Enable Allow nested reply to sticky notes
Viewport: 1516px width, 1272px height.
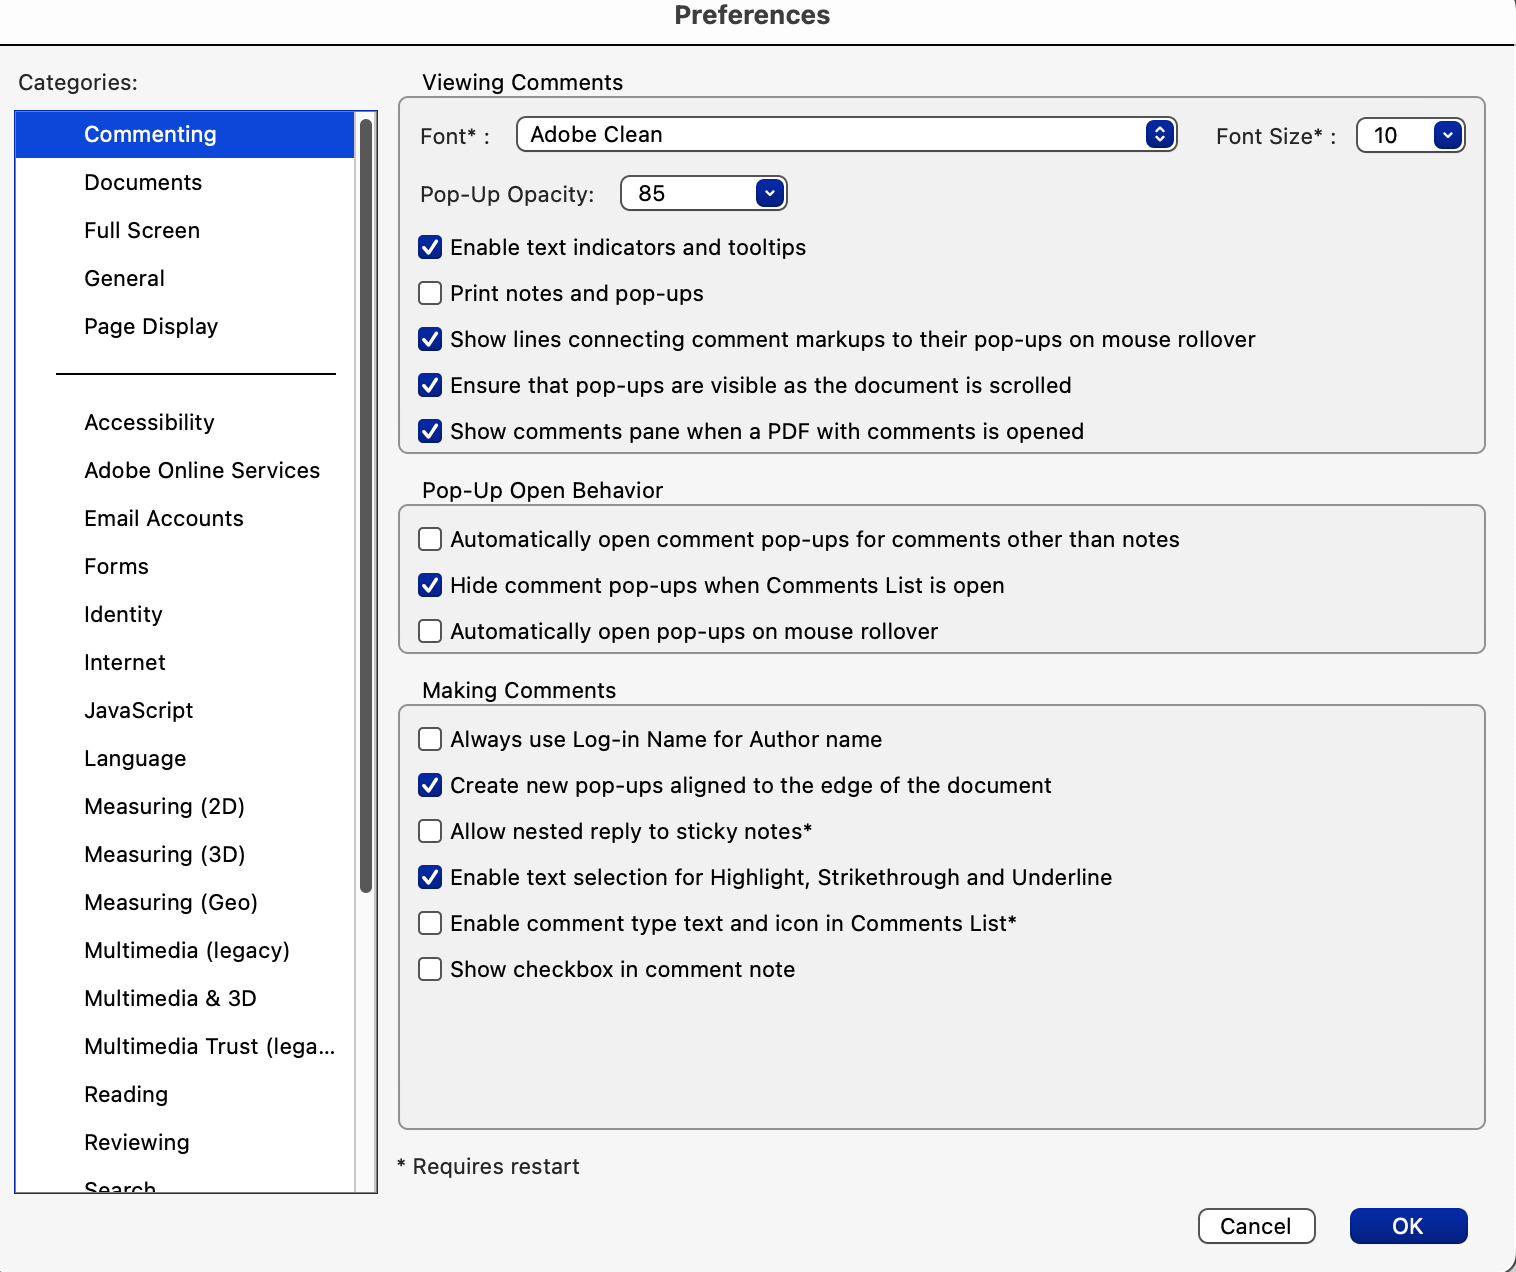point(430,831)
